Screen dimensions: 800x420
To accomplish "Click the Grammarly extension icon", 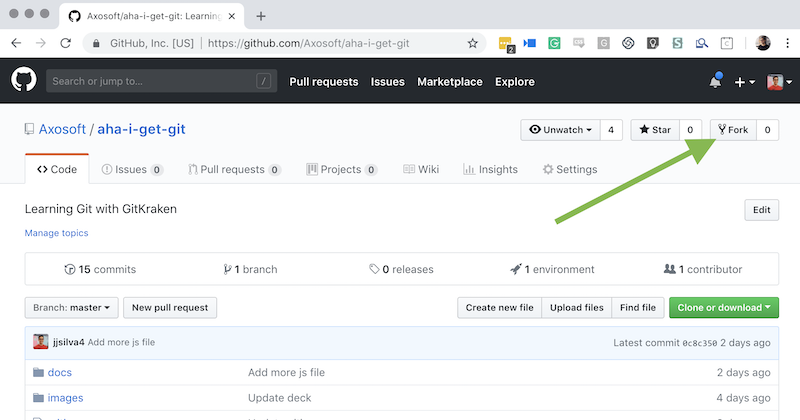I will (554, 43).
